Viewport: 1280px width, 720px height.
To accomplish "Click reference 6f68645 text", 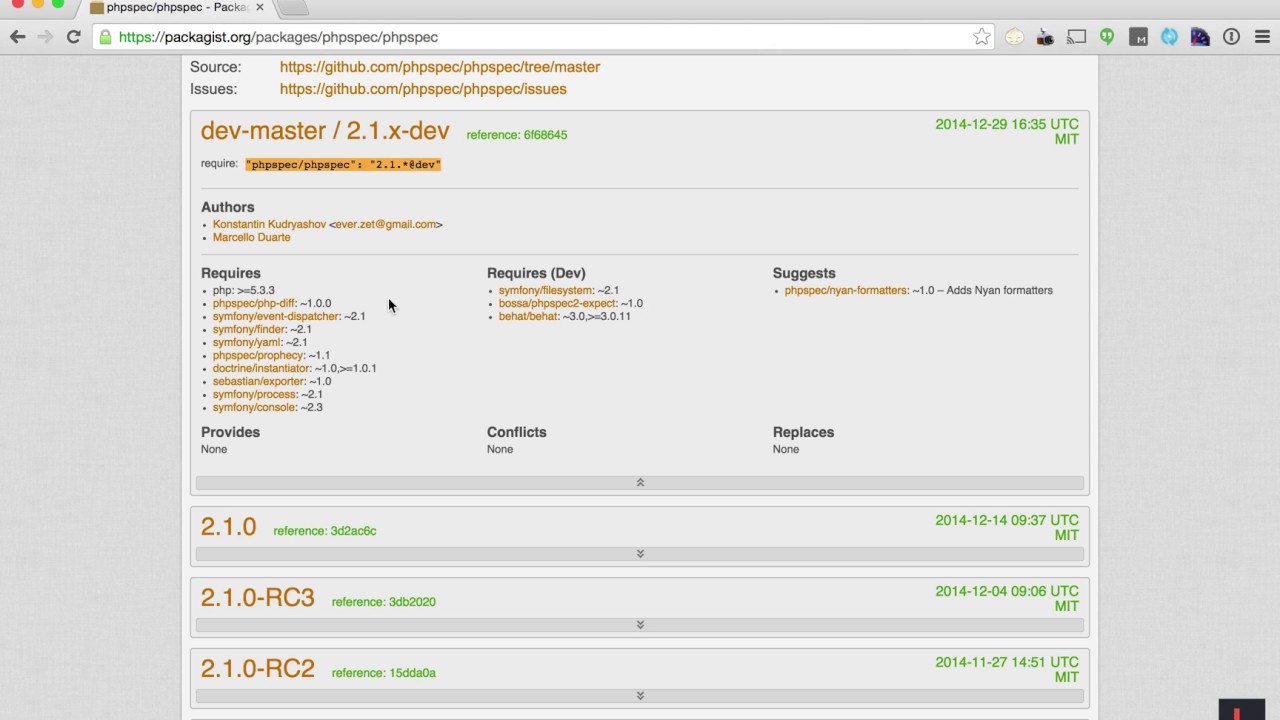I will pyautogui.click(x=517, y=135).
